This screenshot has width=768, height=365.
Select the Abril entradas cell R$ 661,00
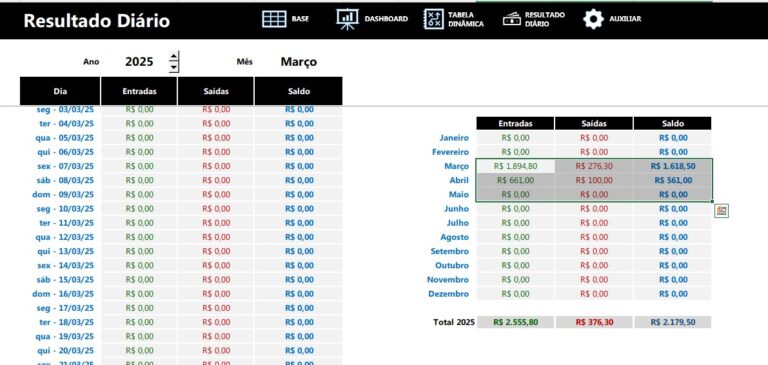[515, 180]
